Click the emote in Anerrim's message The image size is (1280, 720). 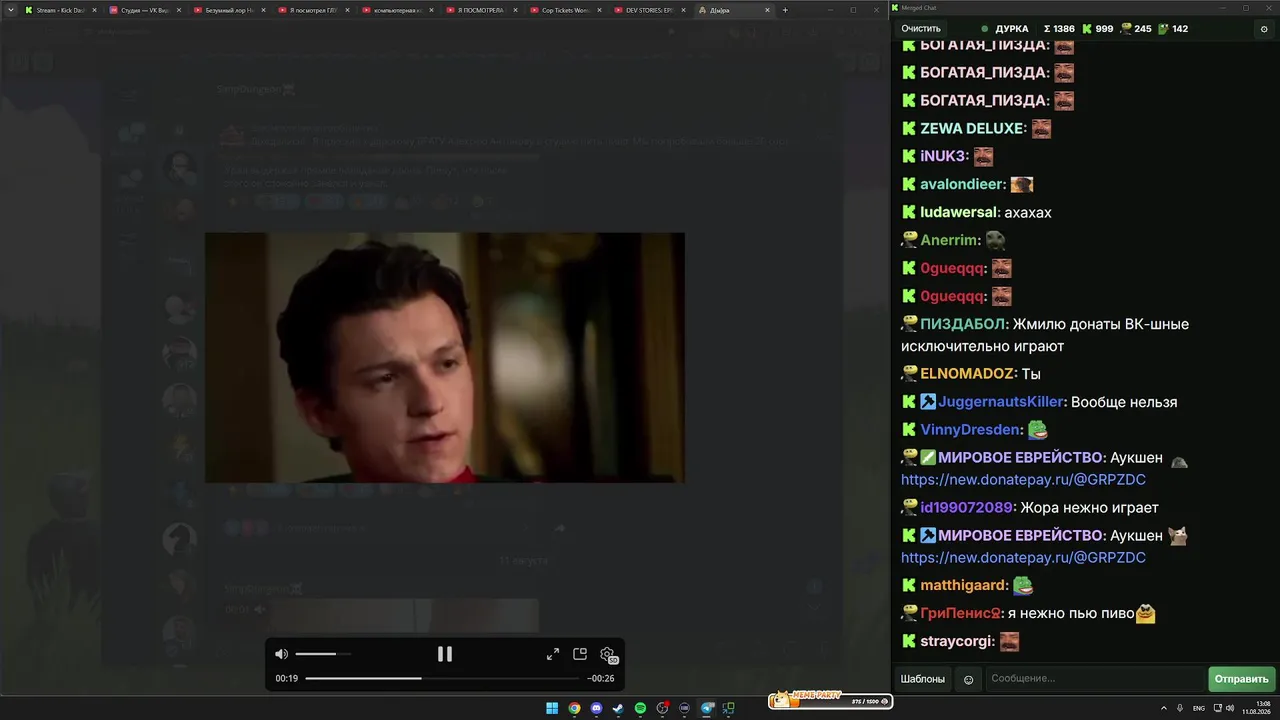[x=995, y=241]
